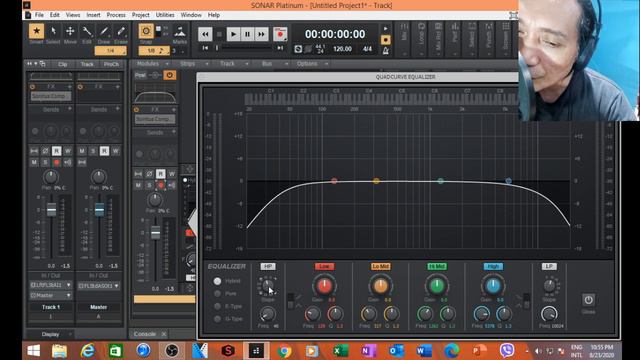Enable the LP low-pass filter button
The image size is (640, 360).
coord(549,267)
